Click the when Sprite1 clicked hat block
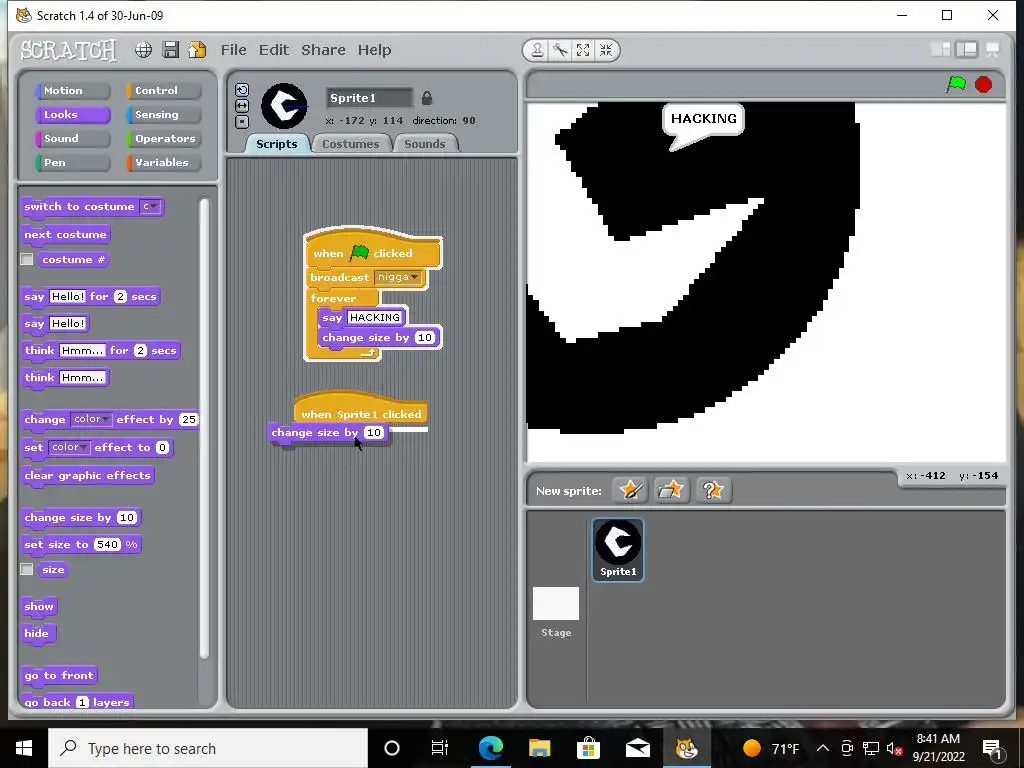This screenshot has width=1024, height=768. (x=361, y=408)
